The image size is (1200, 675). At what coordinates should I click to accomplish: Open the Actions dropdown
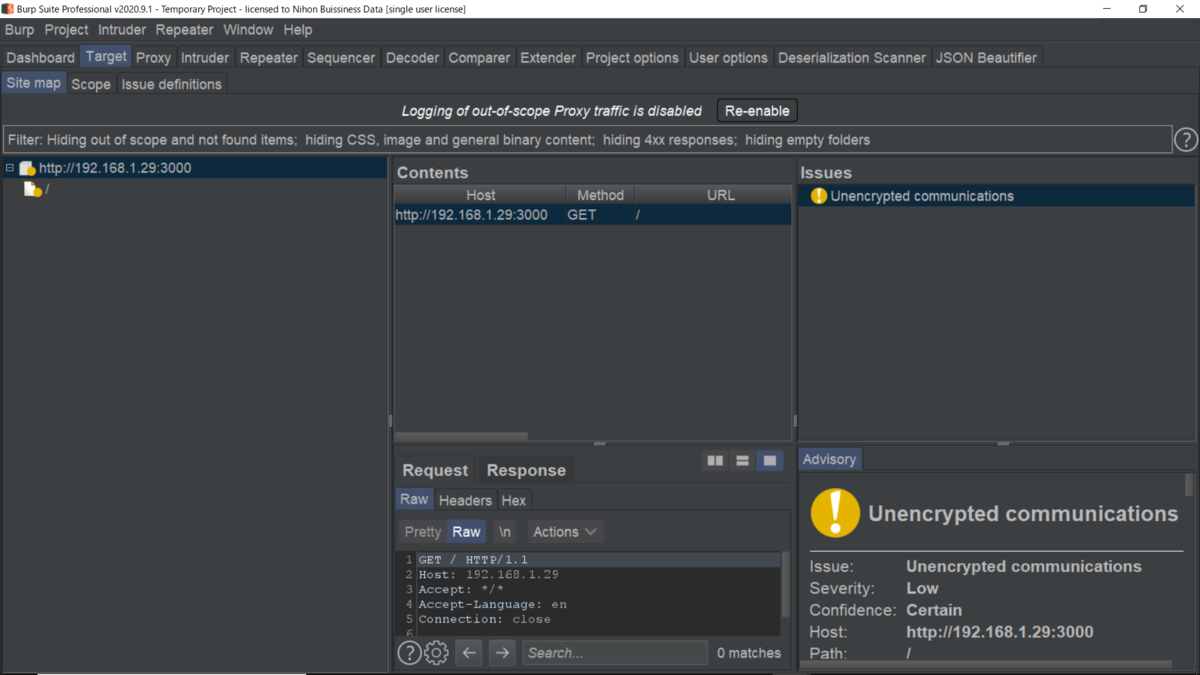tap(565, 532)
